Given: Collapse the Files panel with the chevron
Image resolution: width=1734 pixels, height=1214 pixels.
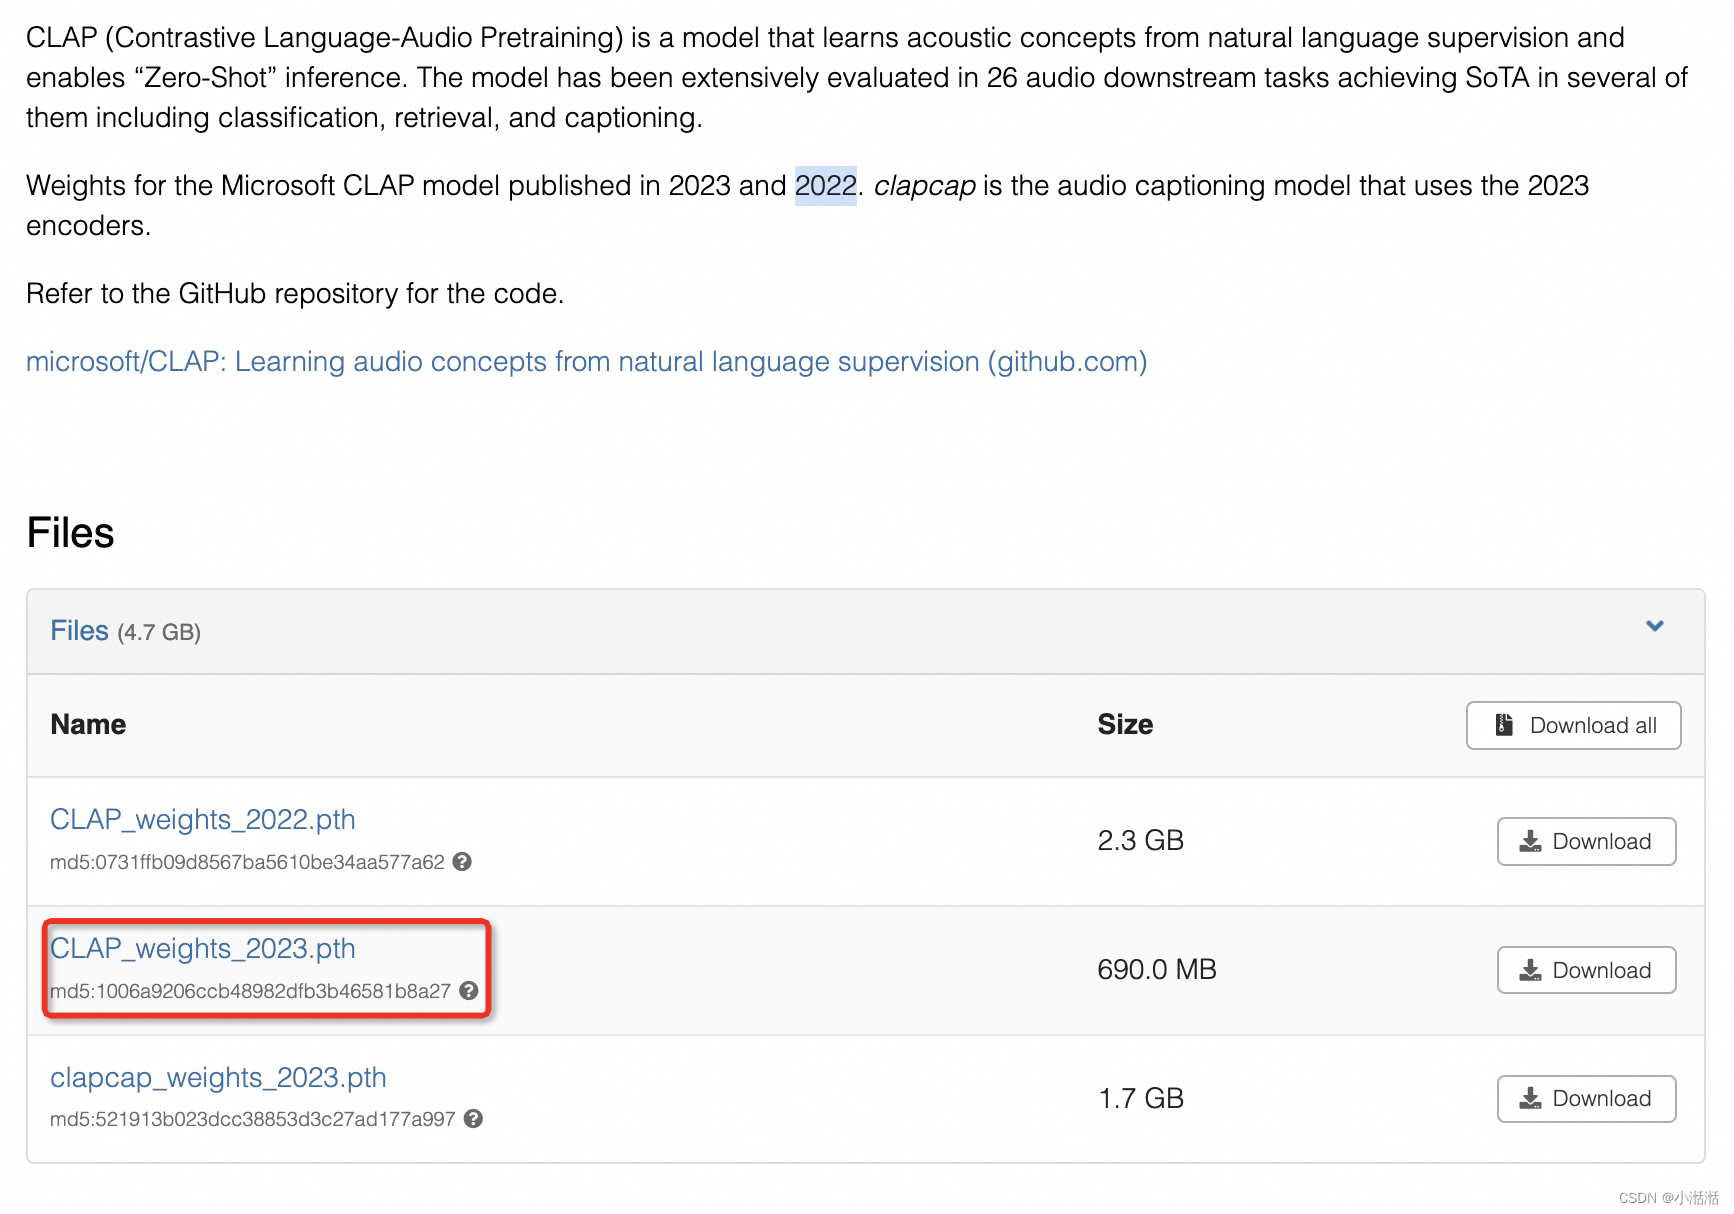Looking at the screenshot, I should [x=1655, y=626].
